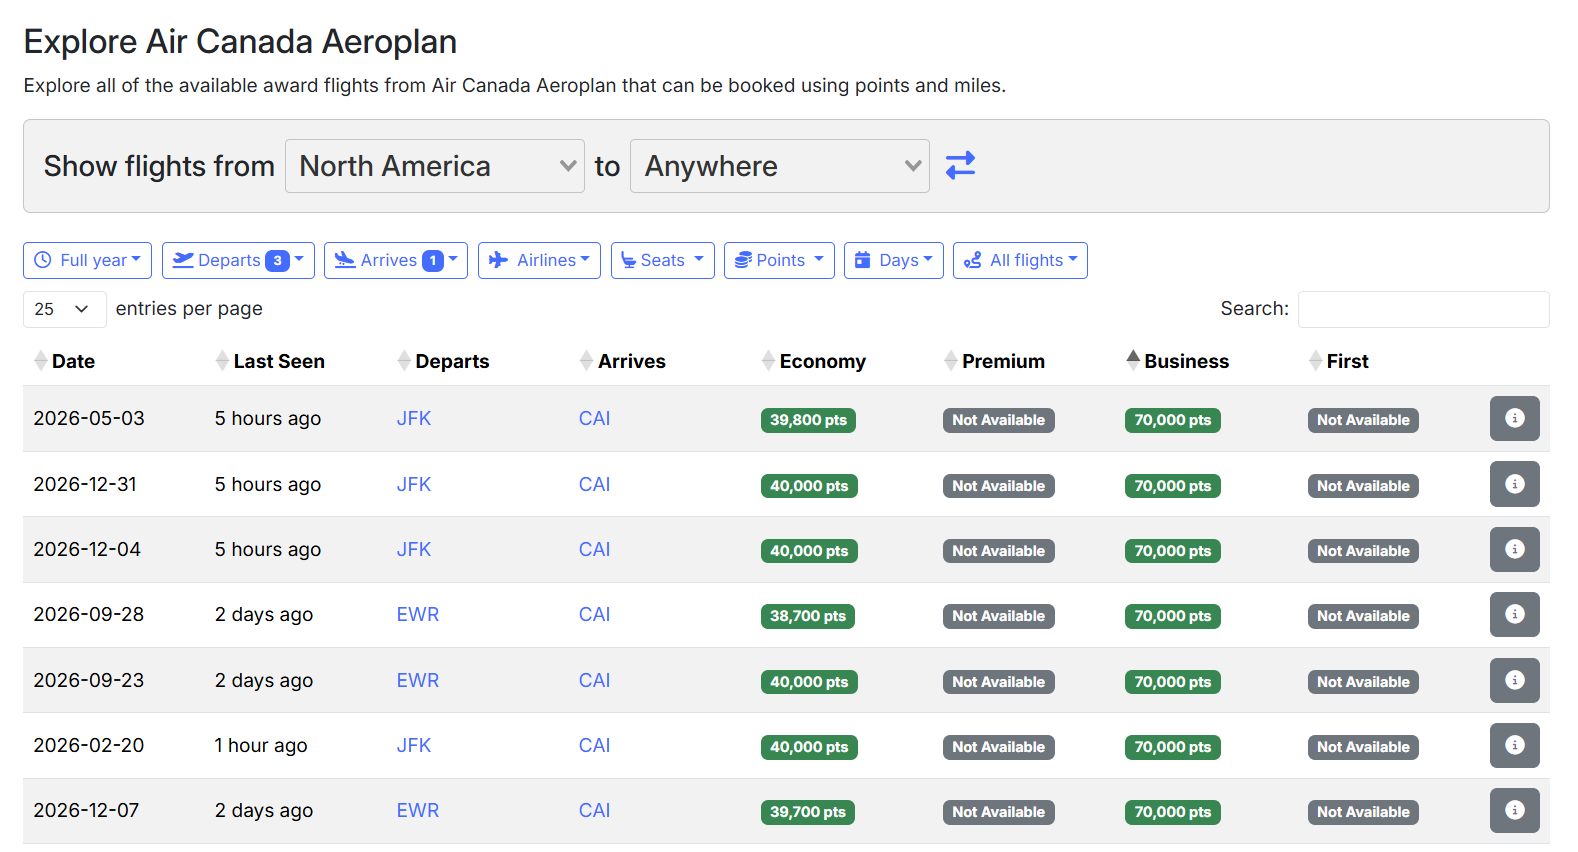Click 70,000 pts business badge for 2026-05-03

coord(1172,420)
